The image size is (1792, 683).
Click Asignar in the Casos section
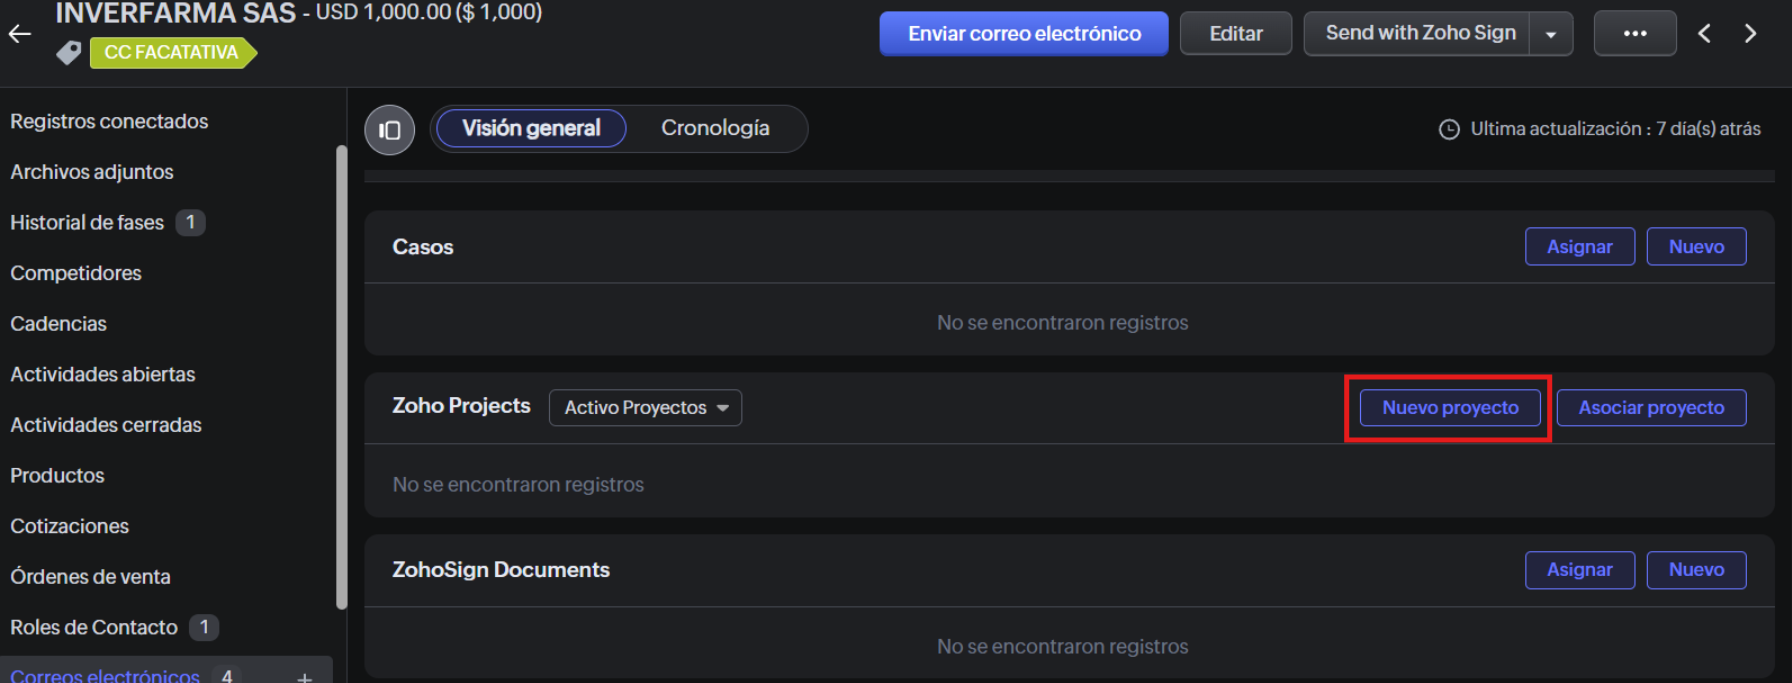pos(1579,247)
